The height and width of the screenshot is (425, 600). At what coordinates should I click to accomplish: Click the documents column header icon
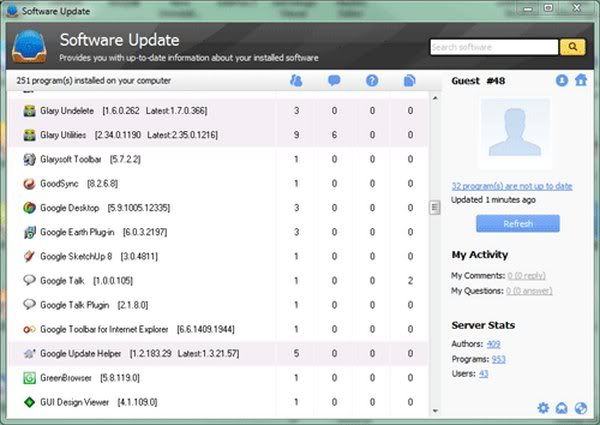[x=409, y=80]
